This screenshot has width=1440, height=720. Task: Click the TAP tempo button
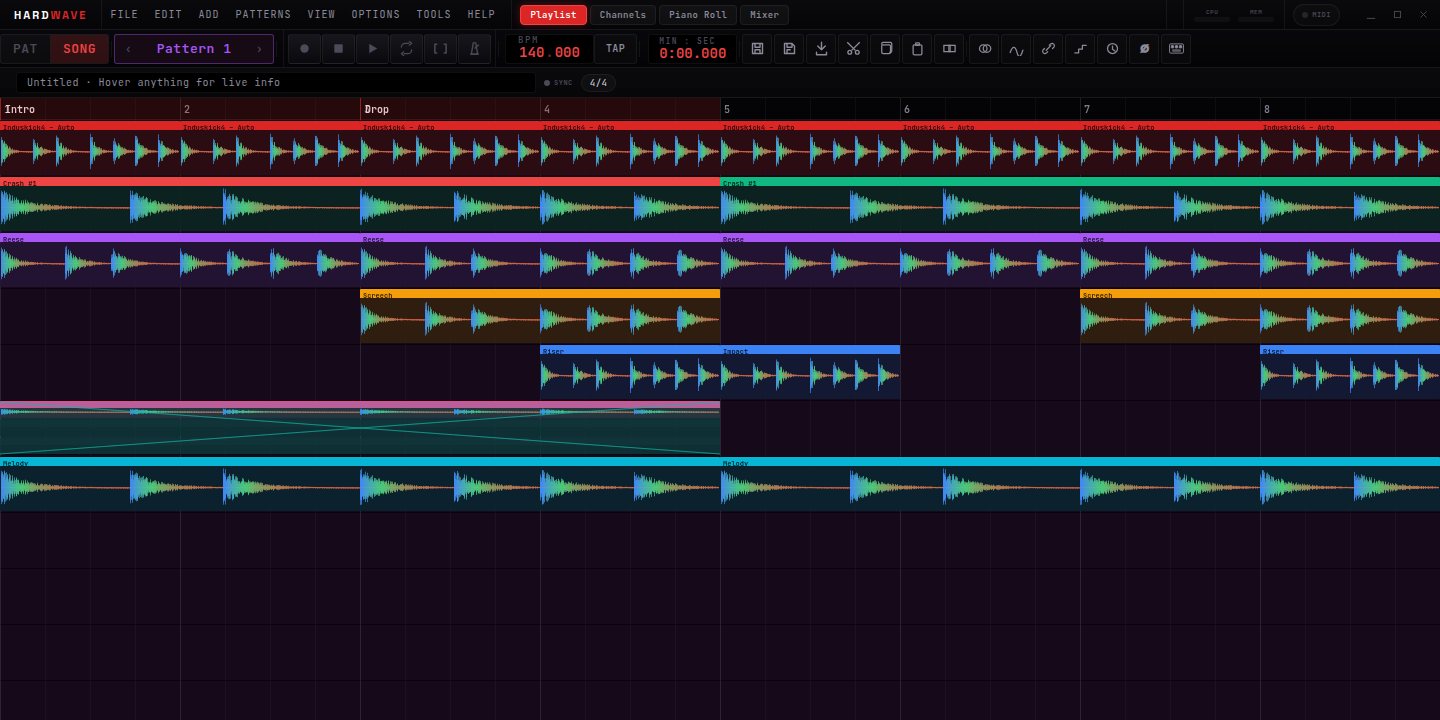coord(615,49)
